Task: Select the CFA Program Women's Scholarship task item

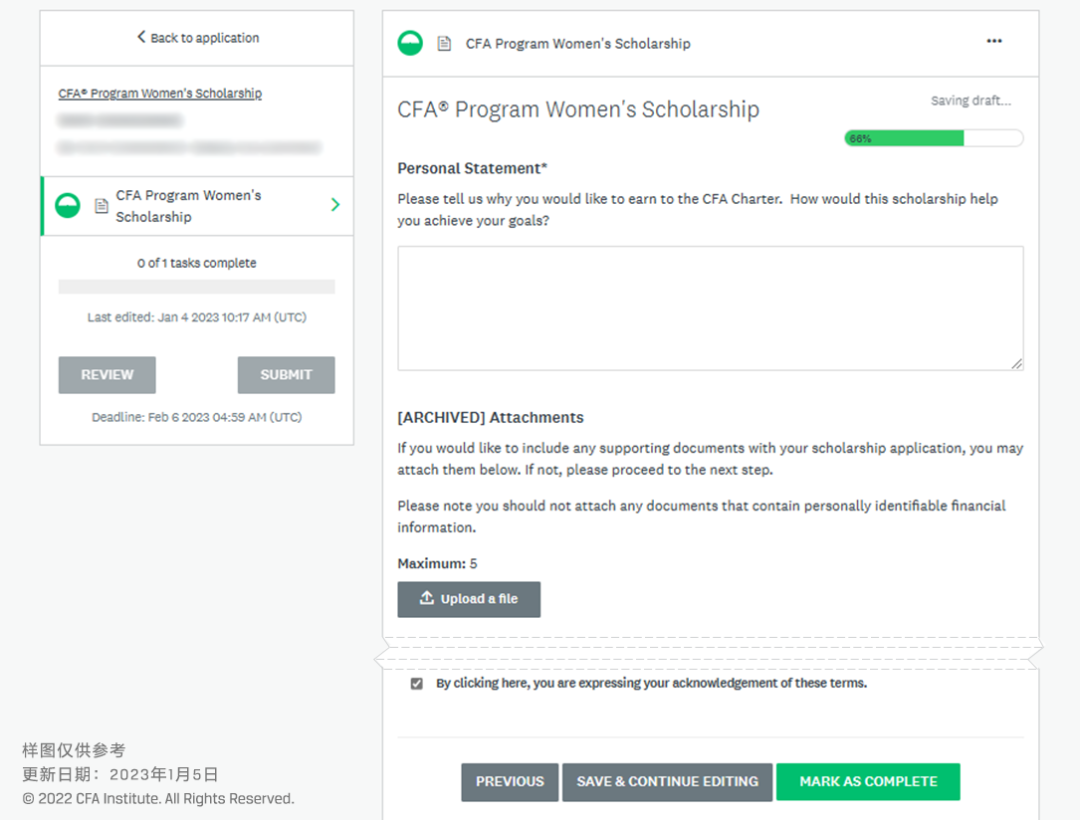Action: pos(197,206)
